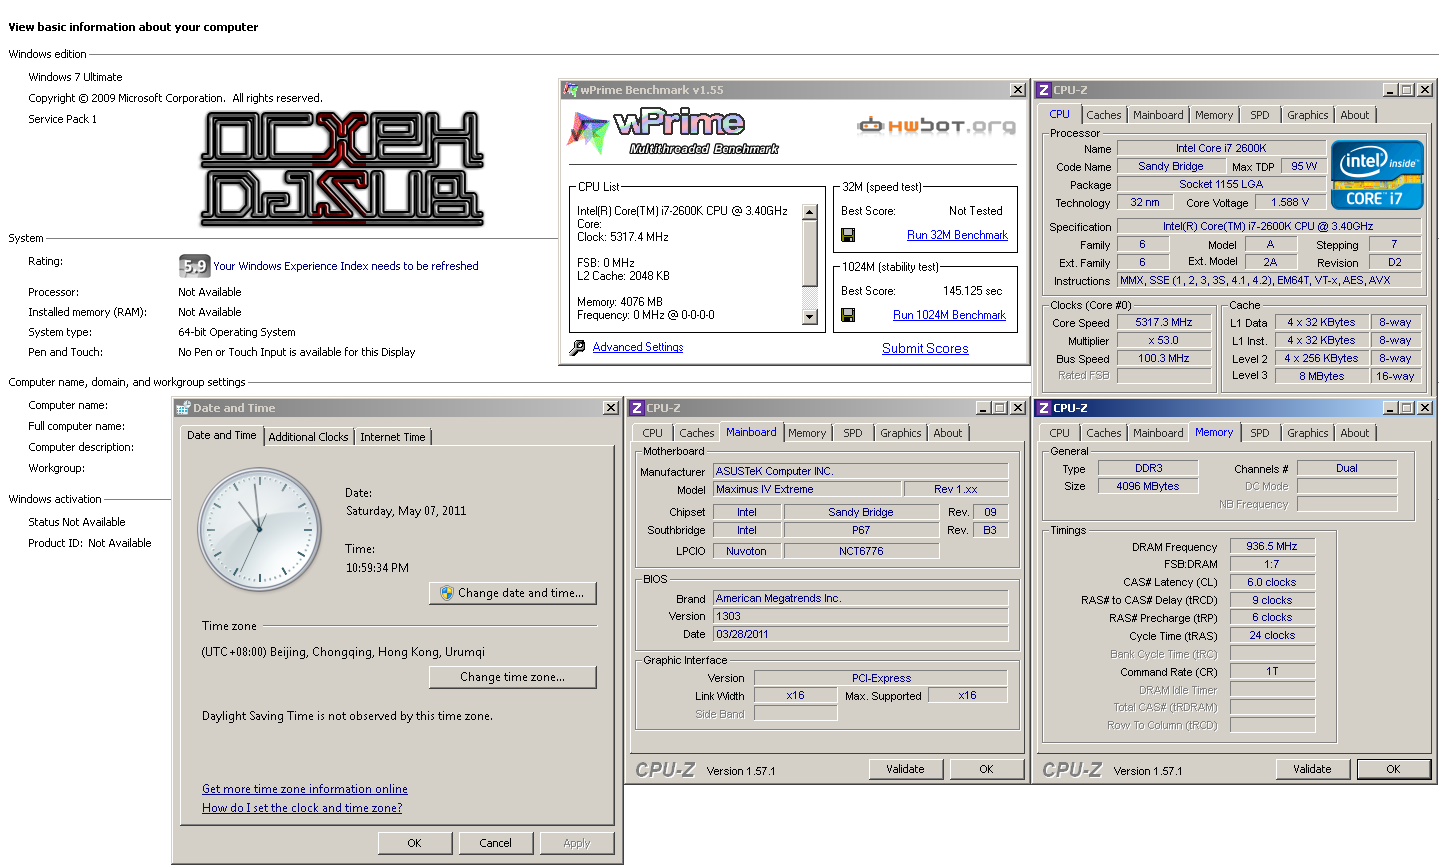Click Change time zone button
This screenshot has height=866, width=1439.
[513, 677]
